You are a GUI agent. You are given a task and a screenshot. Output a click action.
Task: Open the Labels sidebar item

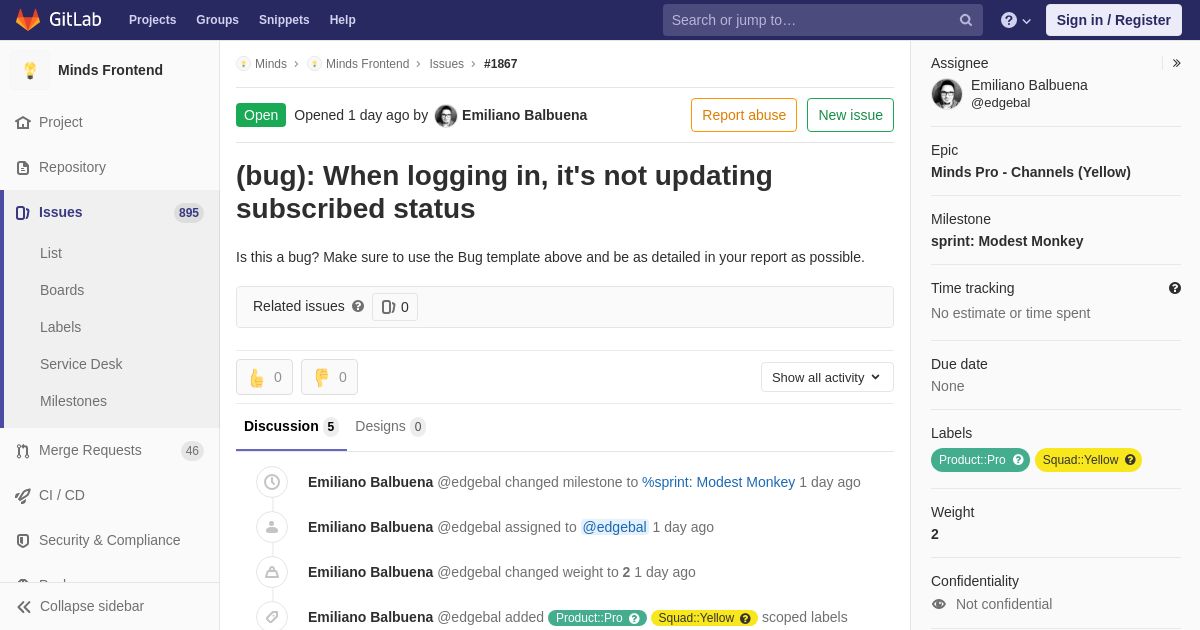point(60,327)
